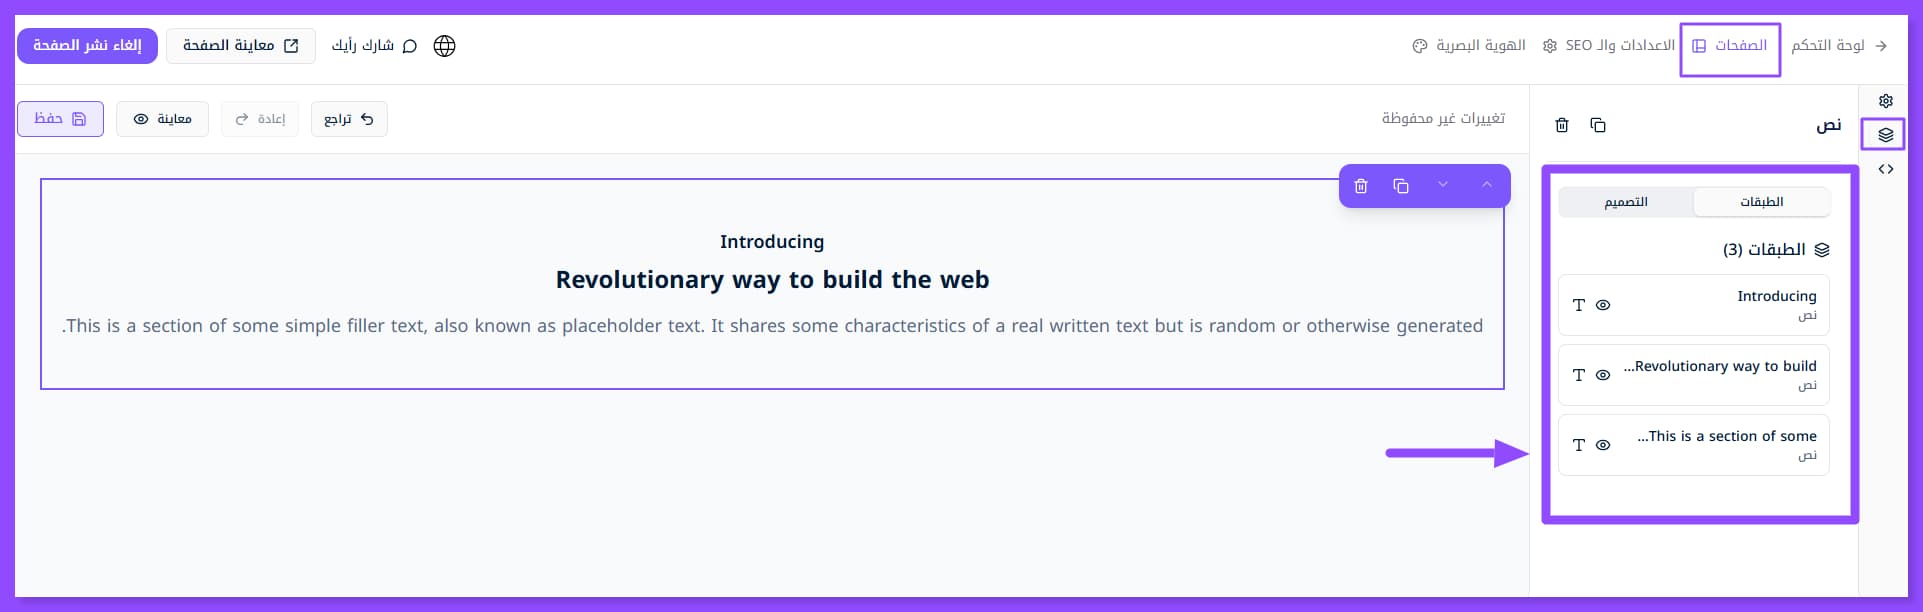
Task: Switch to the التصميم tab
Action: 1626,202
